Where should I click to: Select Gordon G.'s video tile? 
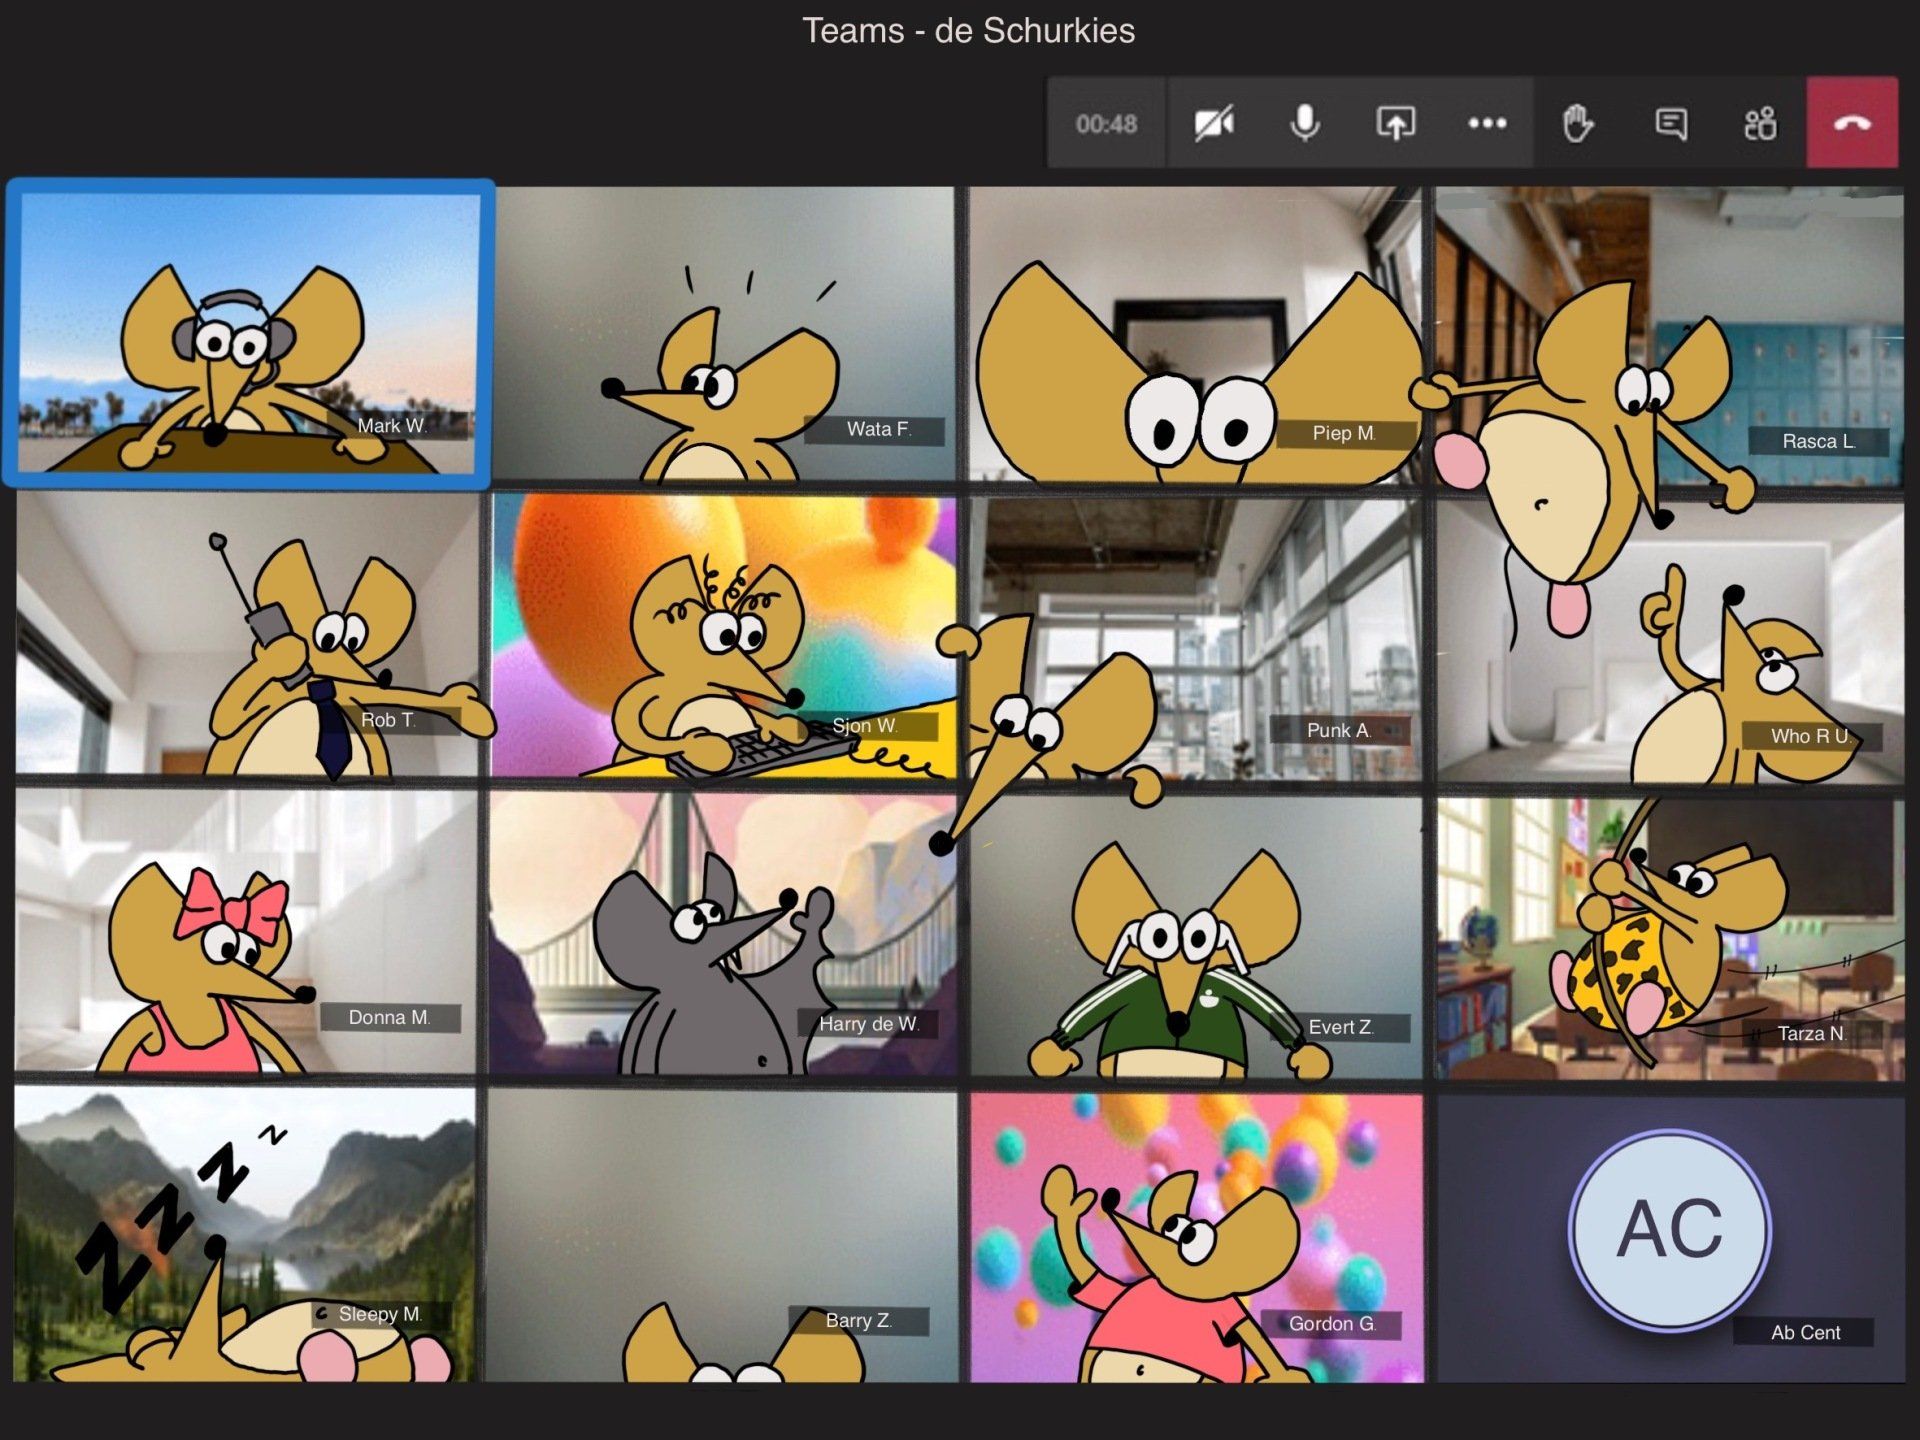pos(1196,1238)
